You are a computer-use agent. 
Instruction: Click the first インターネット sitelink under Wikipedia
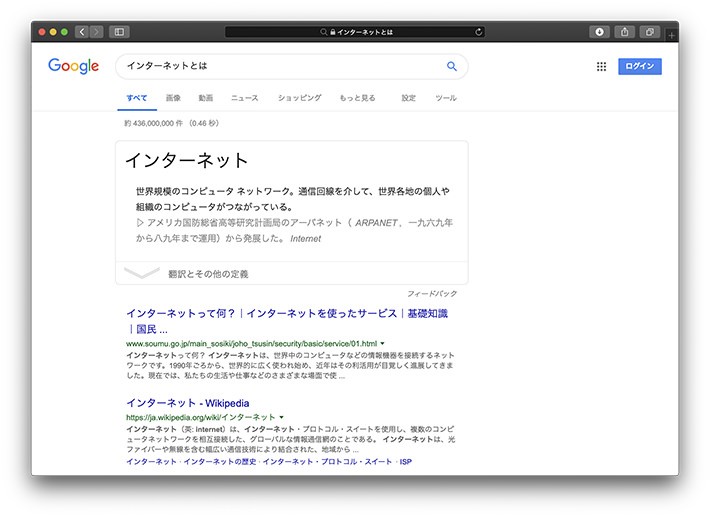tap(151, 461)
